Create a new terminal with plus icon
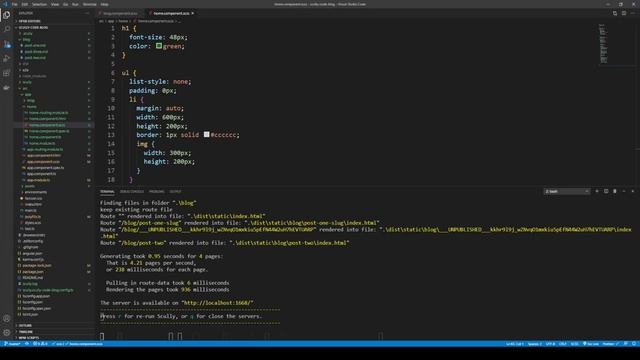The width and height of the screenshot is (640, 360). coord(597,191)
